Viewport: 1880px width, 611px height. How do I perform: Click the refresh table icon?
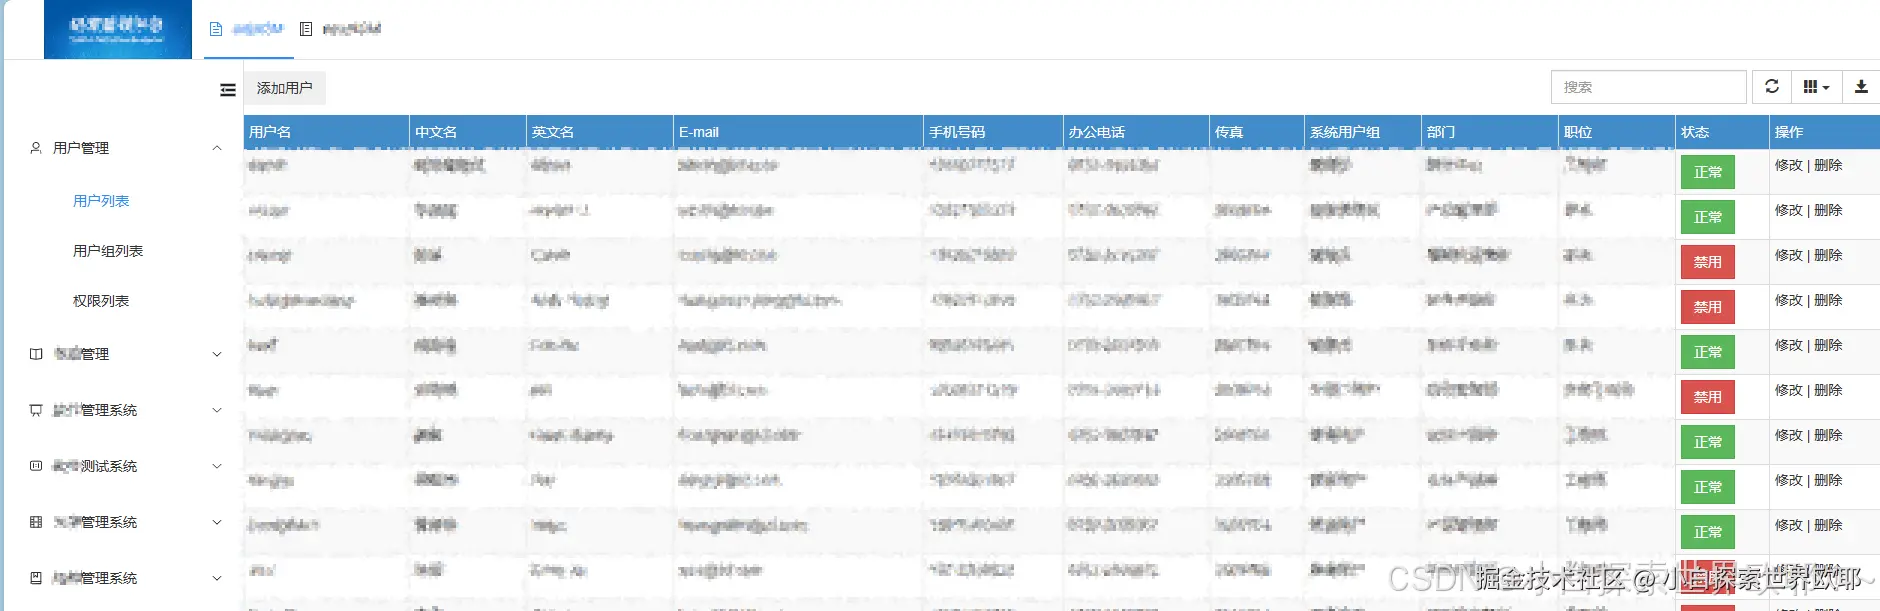click(x=1772, y=87)
